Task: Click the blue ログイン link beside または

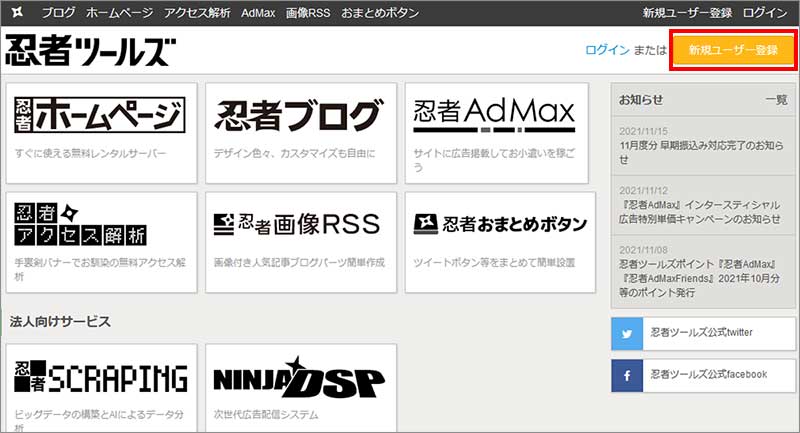Action: point(607,50)
